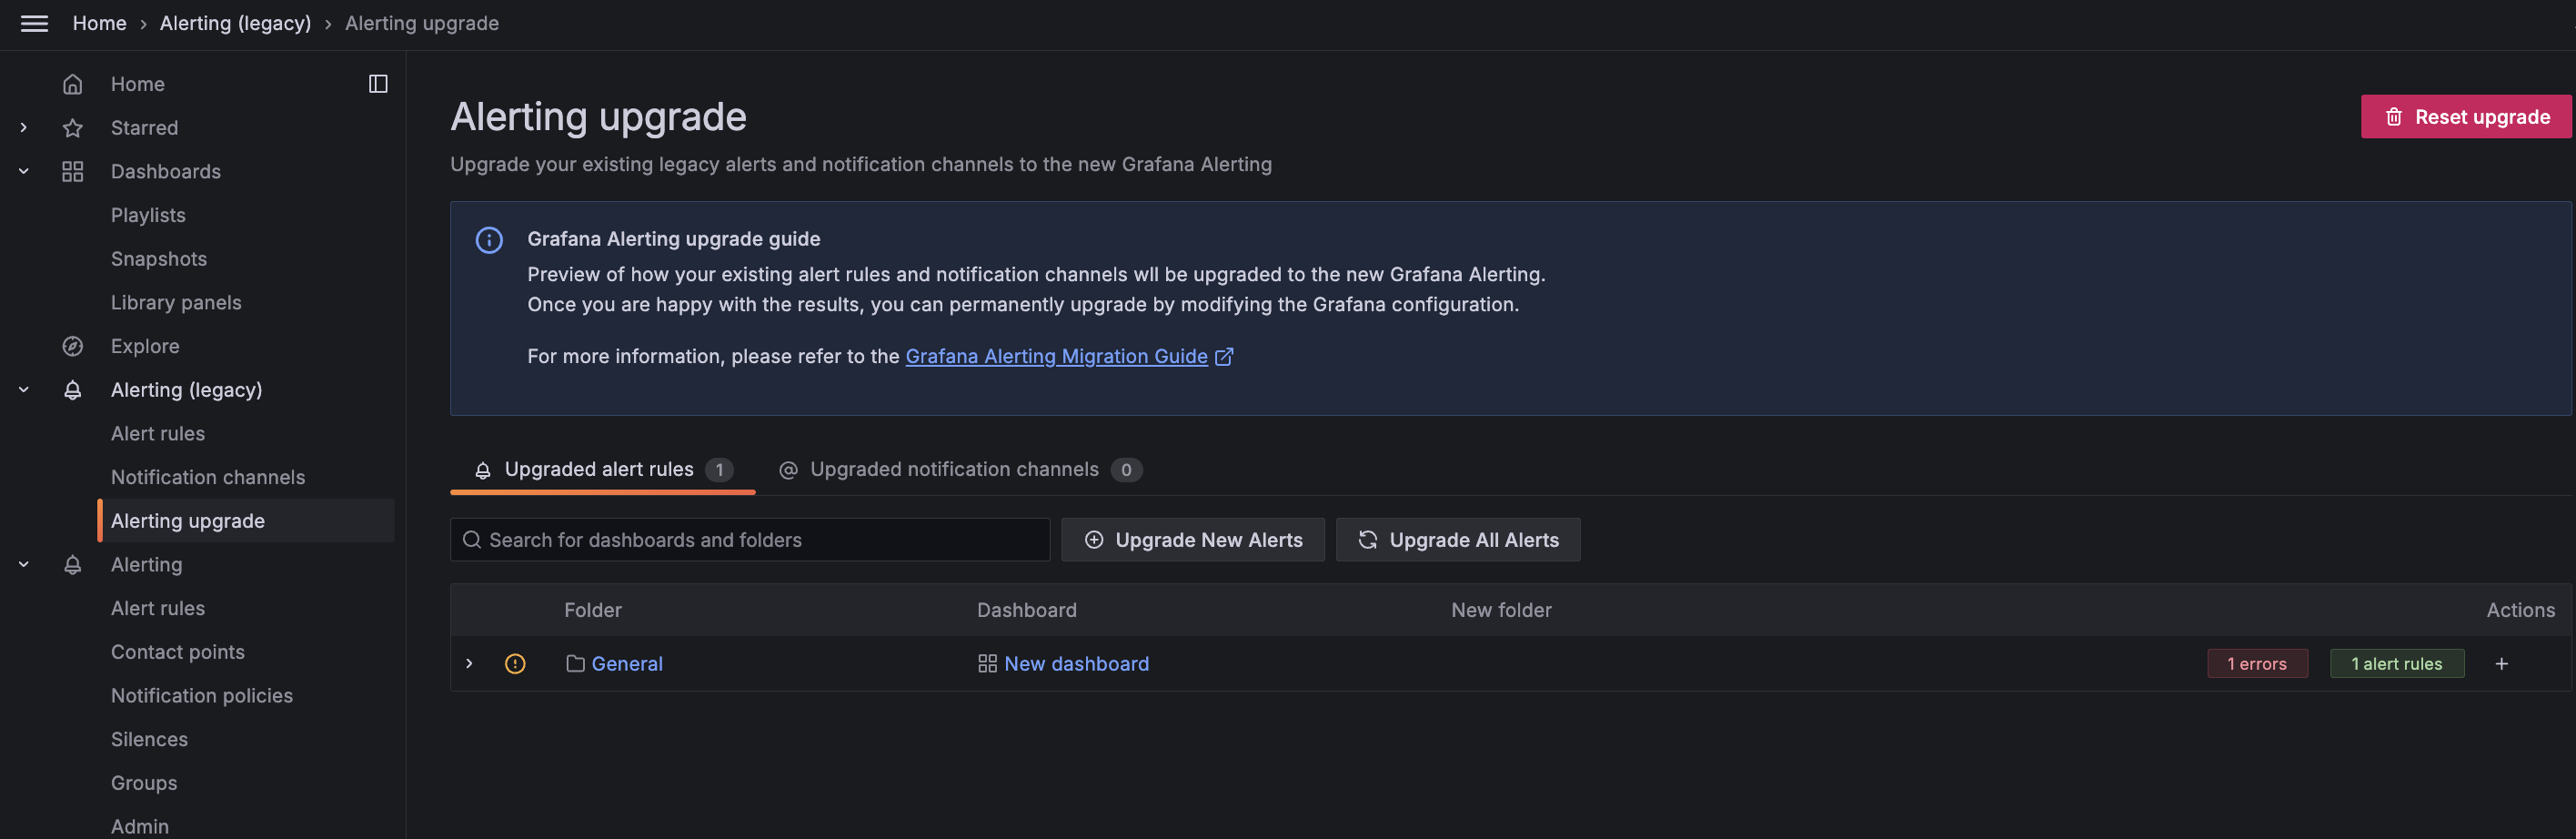The image size is (2576, 839).
Task: Expand the Starred section
Action: pyautogui.click(x=22, y=127)
